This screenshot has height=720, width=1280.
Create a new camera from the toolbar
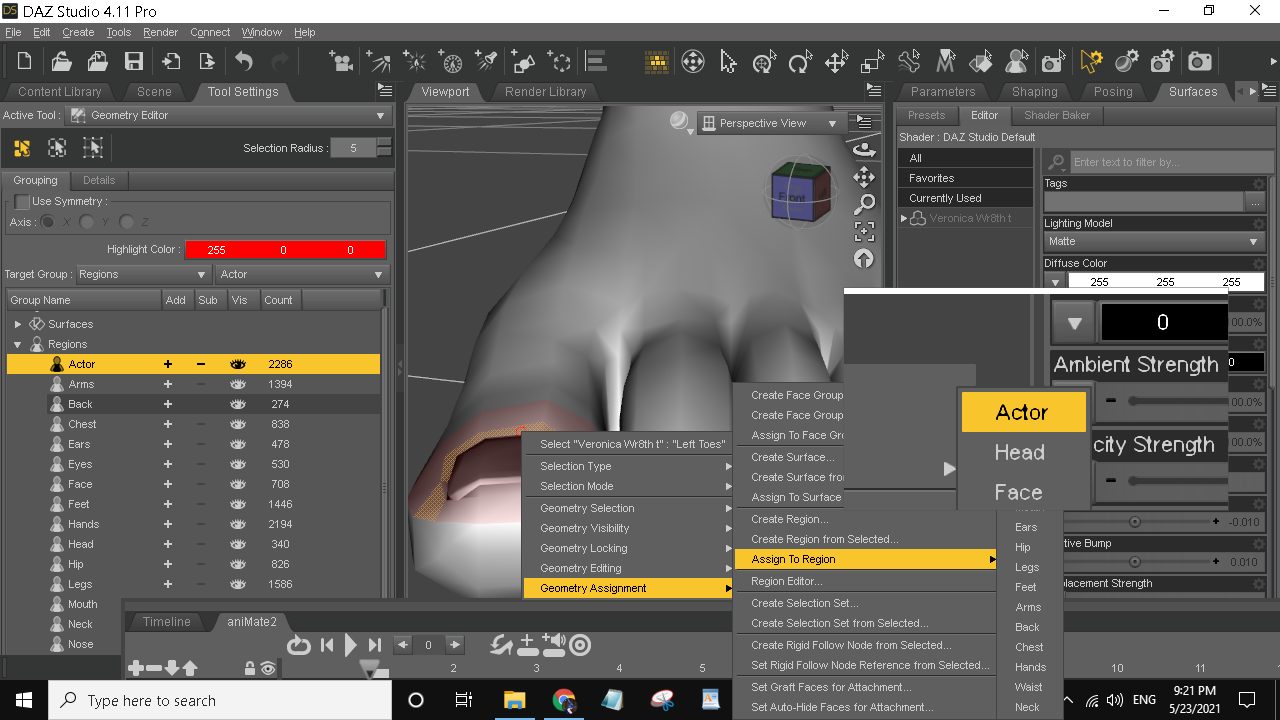342,62
